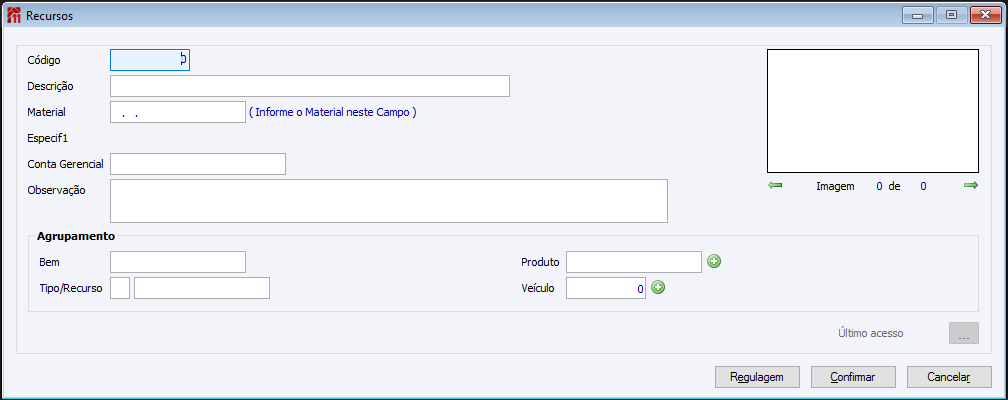Click the green plus icon beside Veículo

(x=658, y=288)
